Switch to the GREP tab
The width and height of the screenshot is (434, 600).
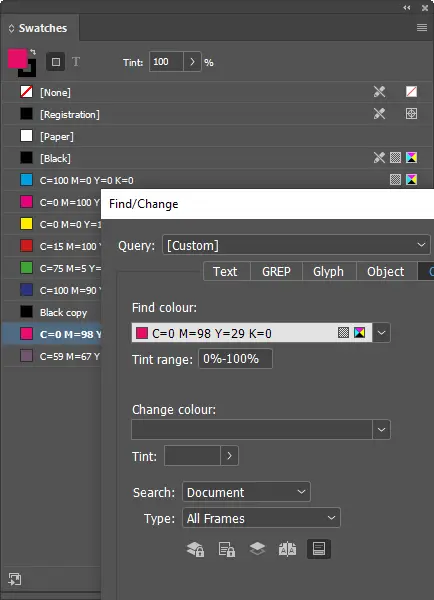[x=276, y=271]
